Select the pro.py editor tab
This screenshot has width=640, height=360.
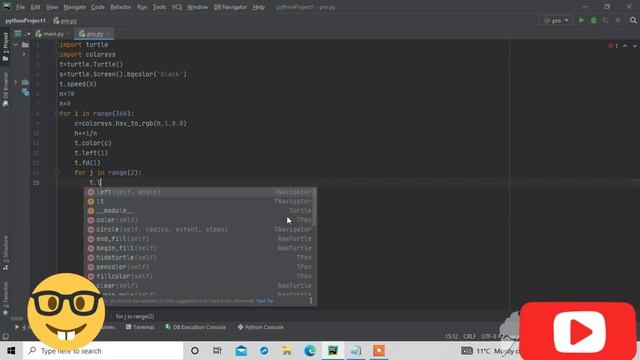(94, 34)
